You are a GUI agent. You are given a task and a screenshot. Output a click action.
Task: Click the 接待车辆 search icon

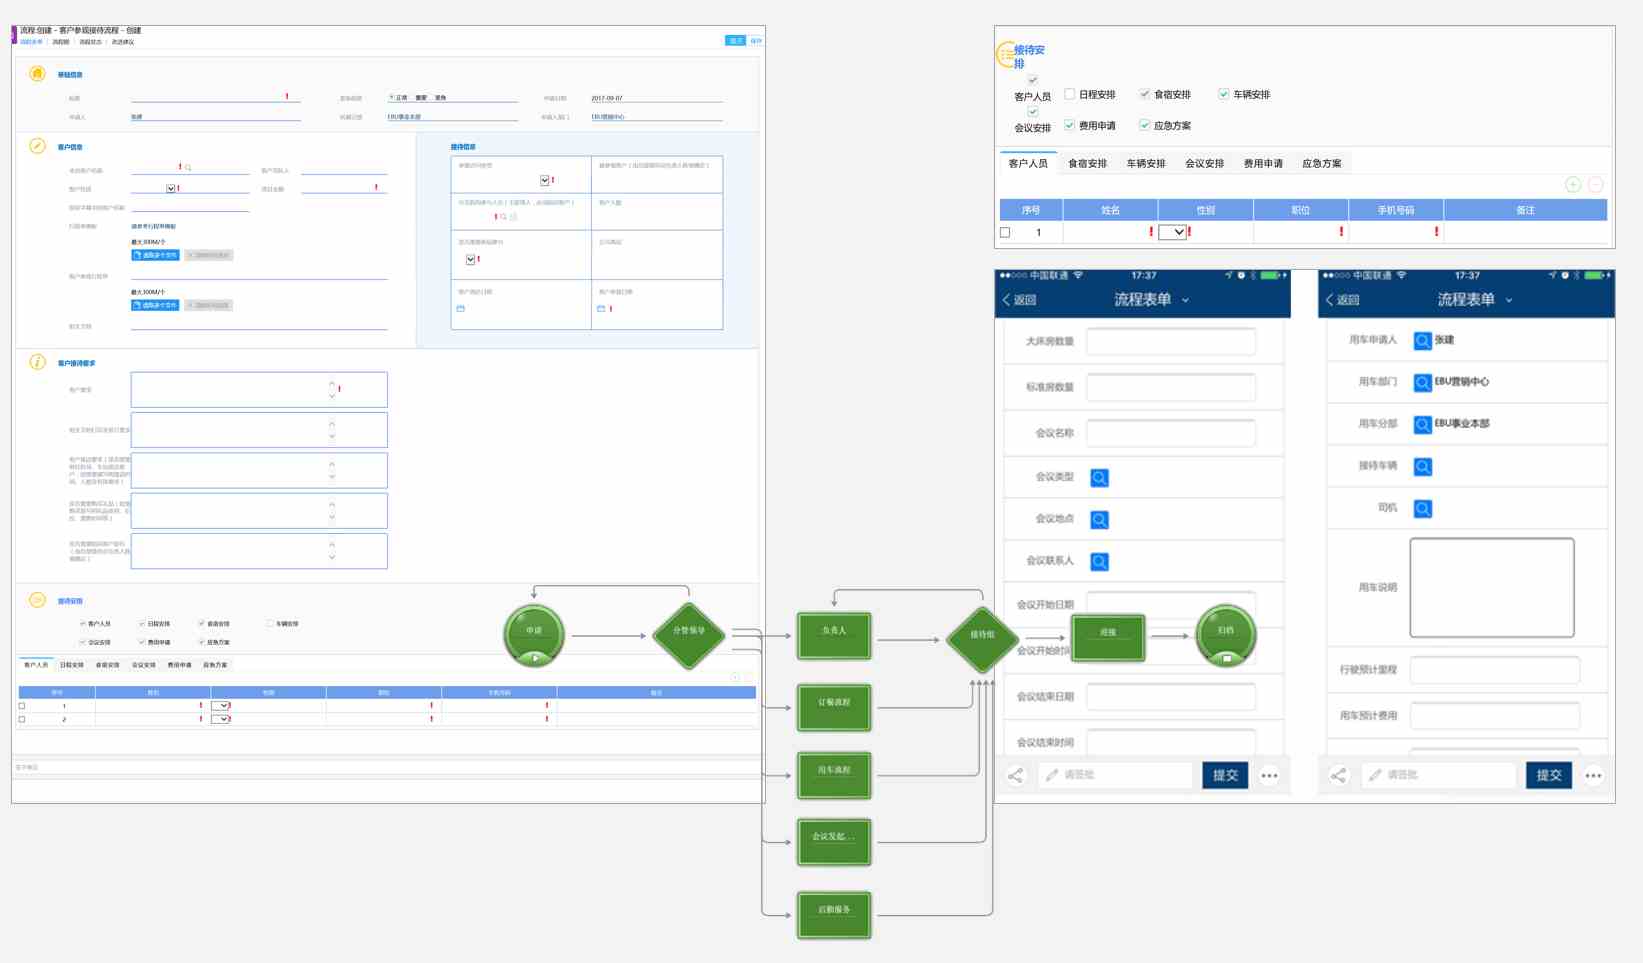point(1422,467)
